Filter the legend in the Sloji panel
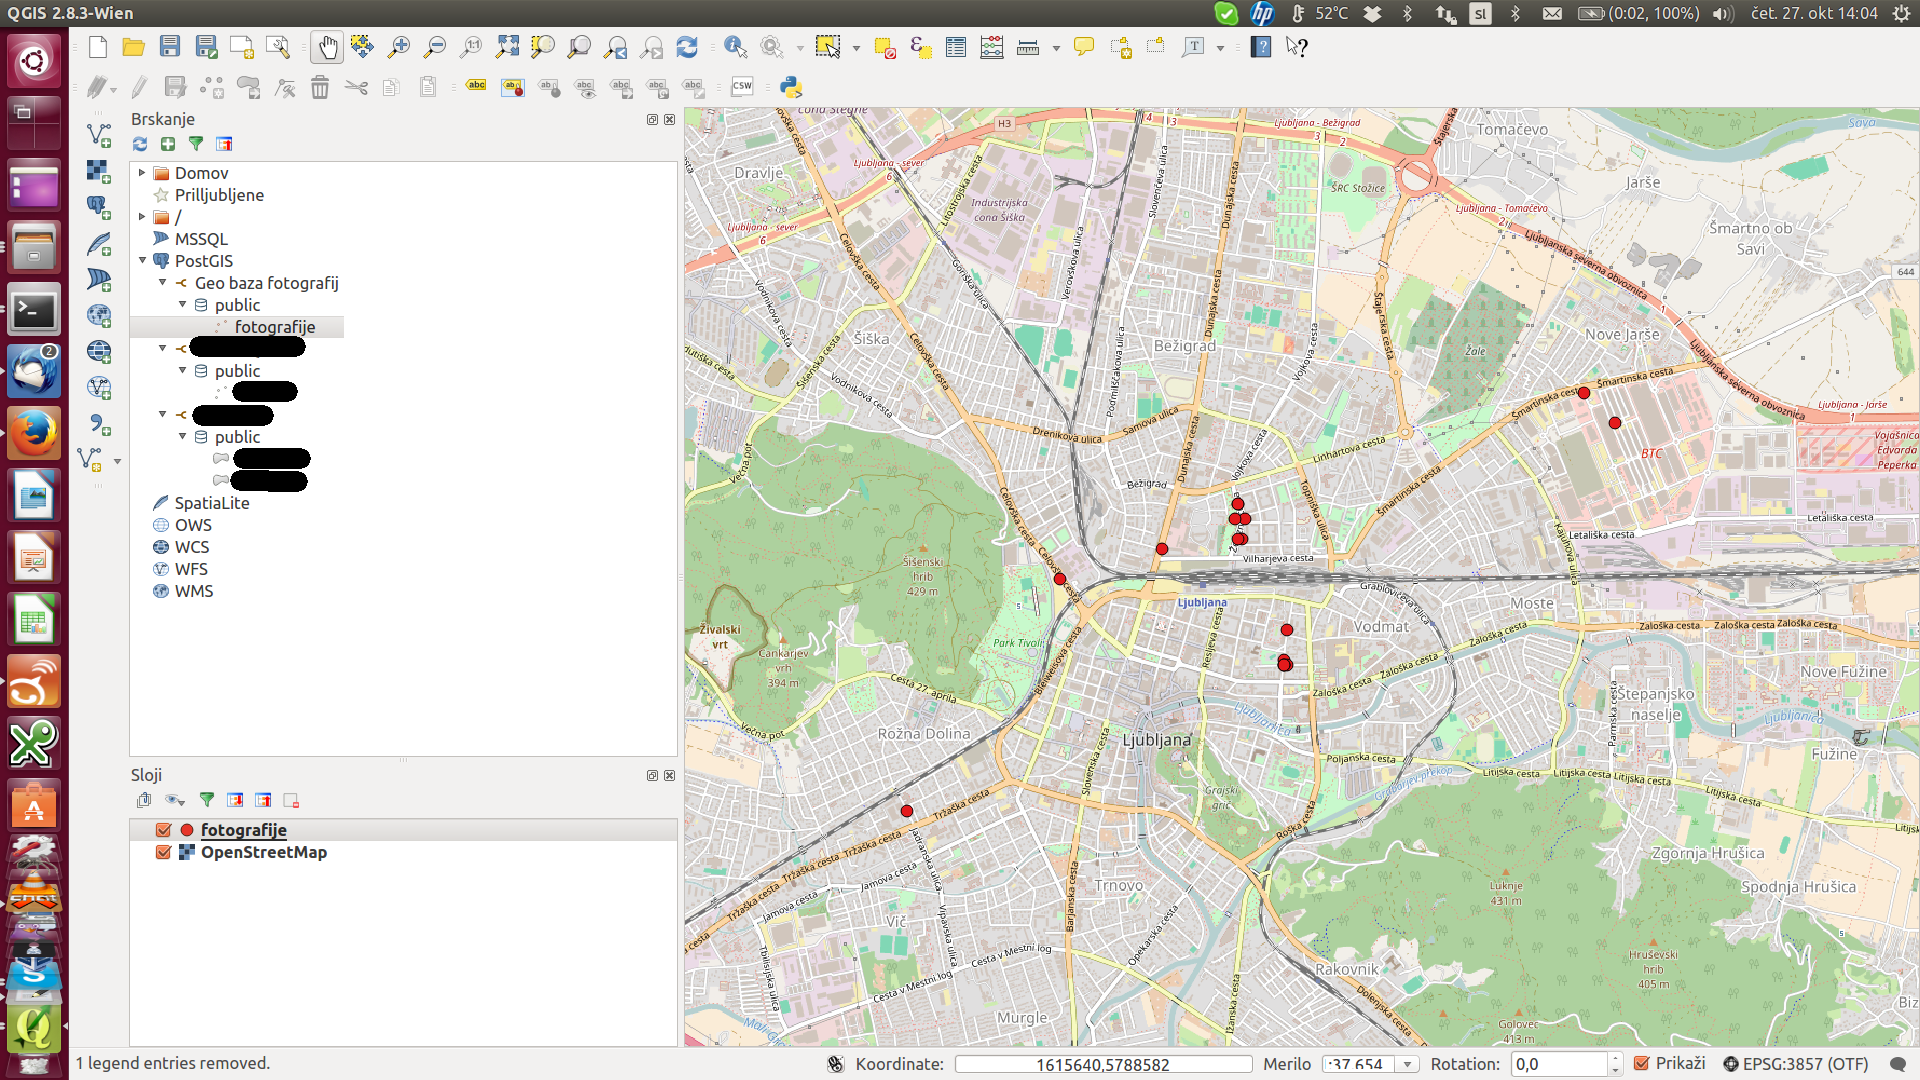This screenshot has height=1080, width=1920. coord(207,799)
